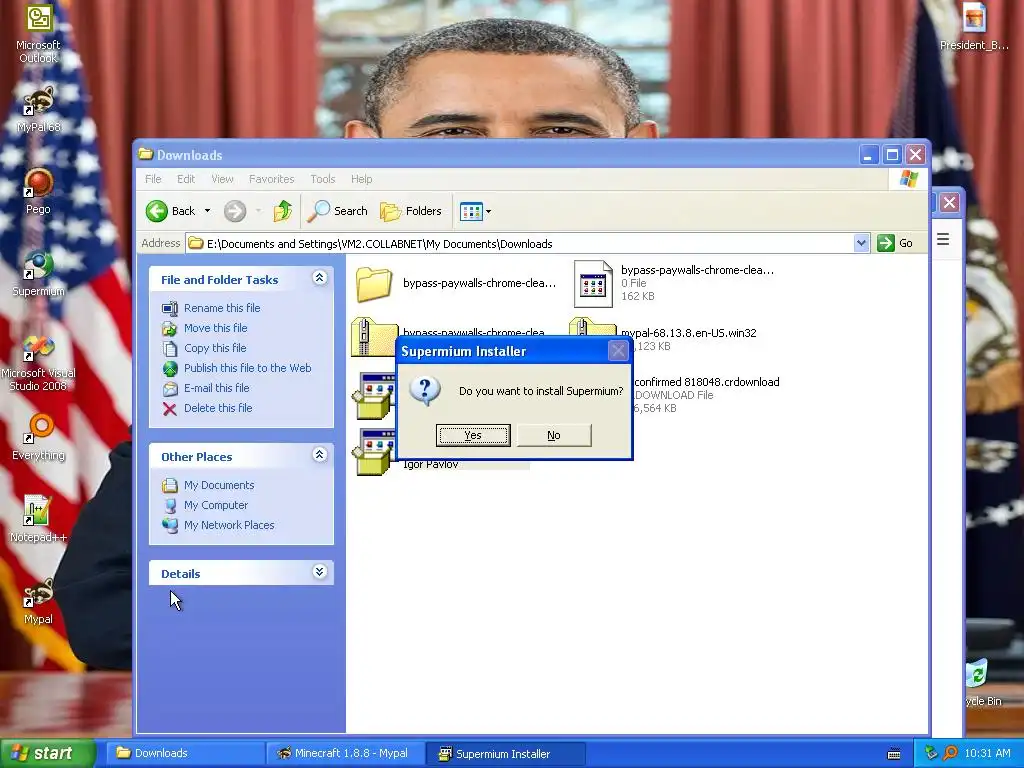Open Microsoft Outlook desktop icon
This screenshot has height=768, width=1024.
38,34
